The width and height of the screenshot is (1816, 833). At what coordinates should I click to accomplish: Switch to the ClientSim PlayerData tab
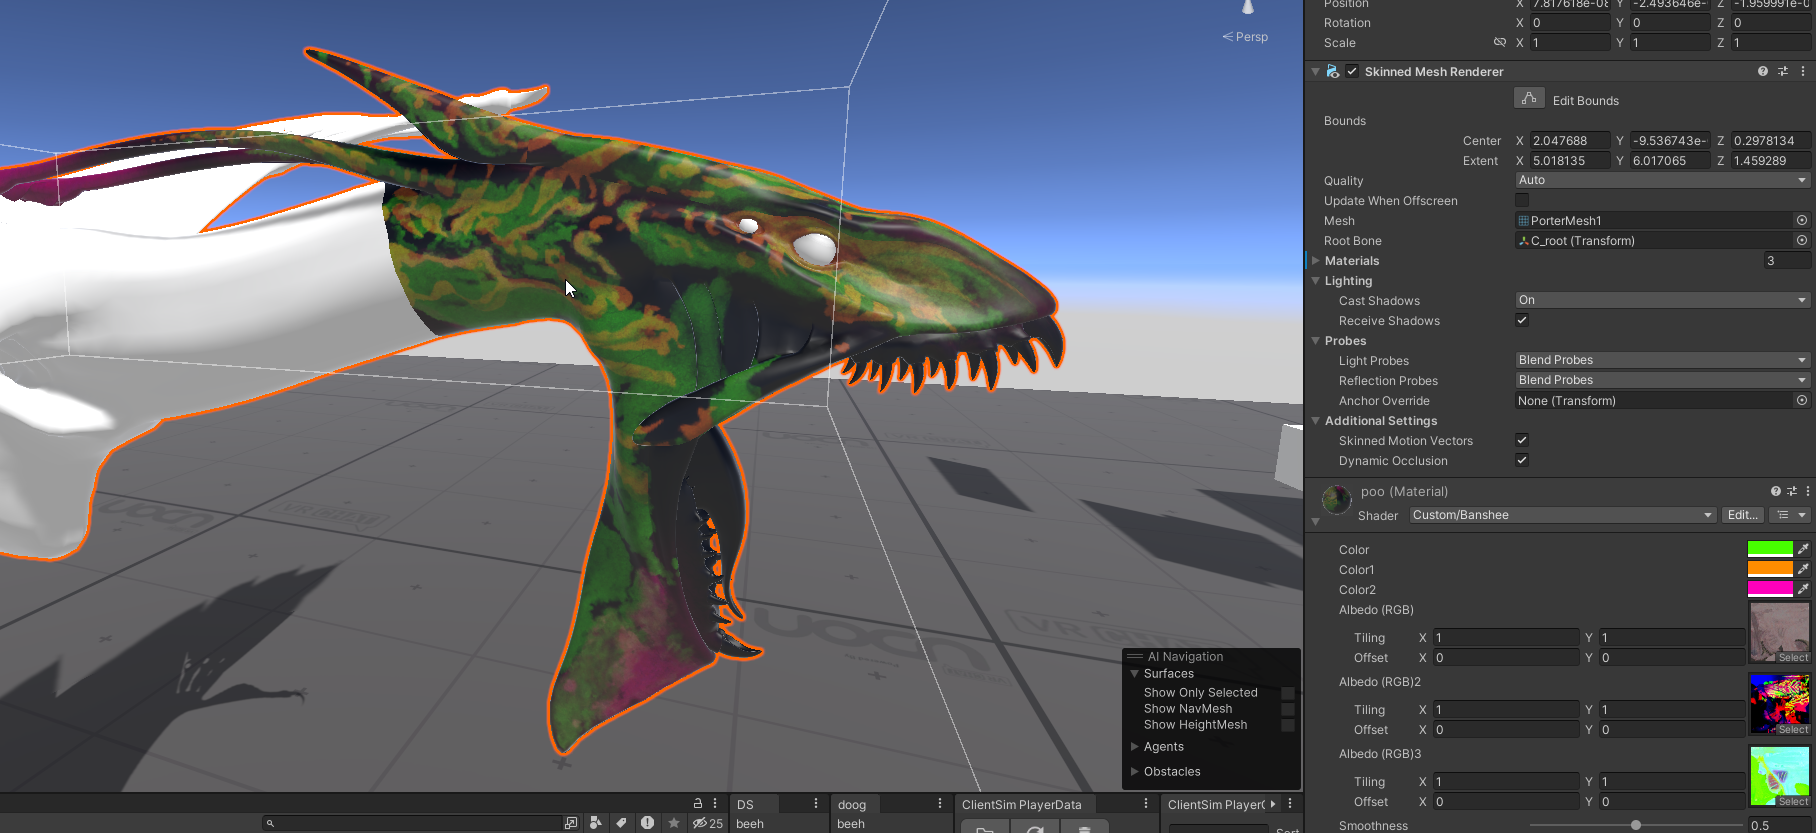1021,805
